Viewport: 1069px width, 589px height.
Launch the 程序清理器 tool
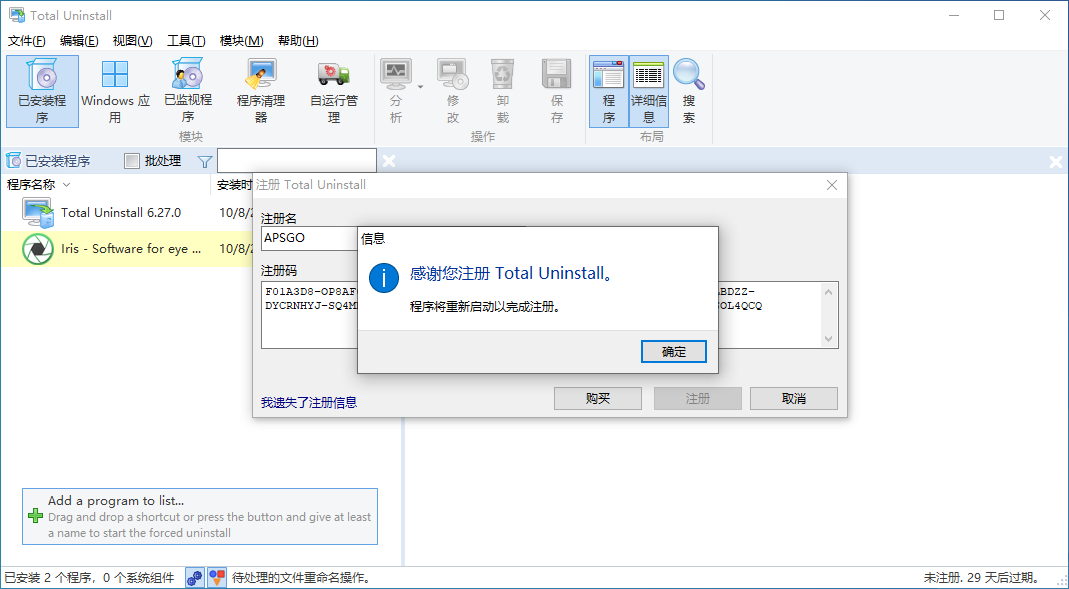click(261, 91)
